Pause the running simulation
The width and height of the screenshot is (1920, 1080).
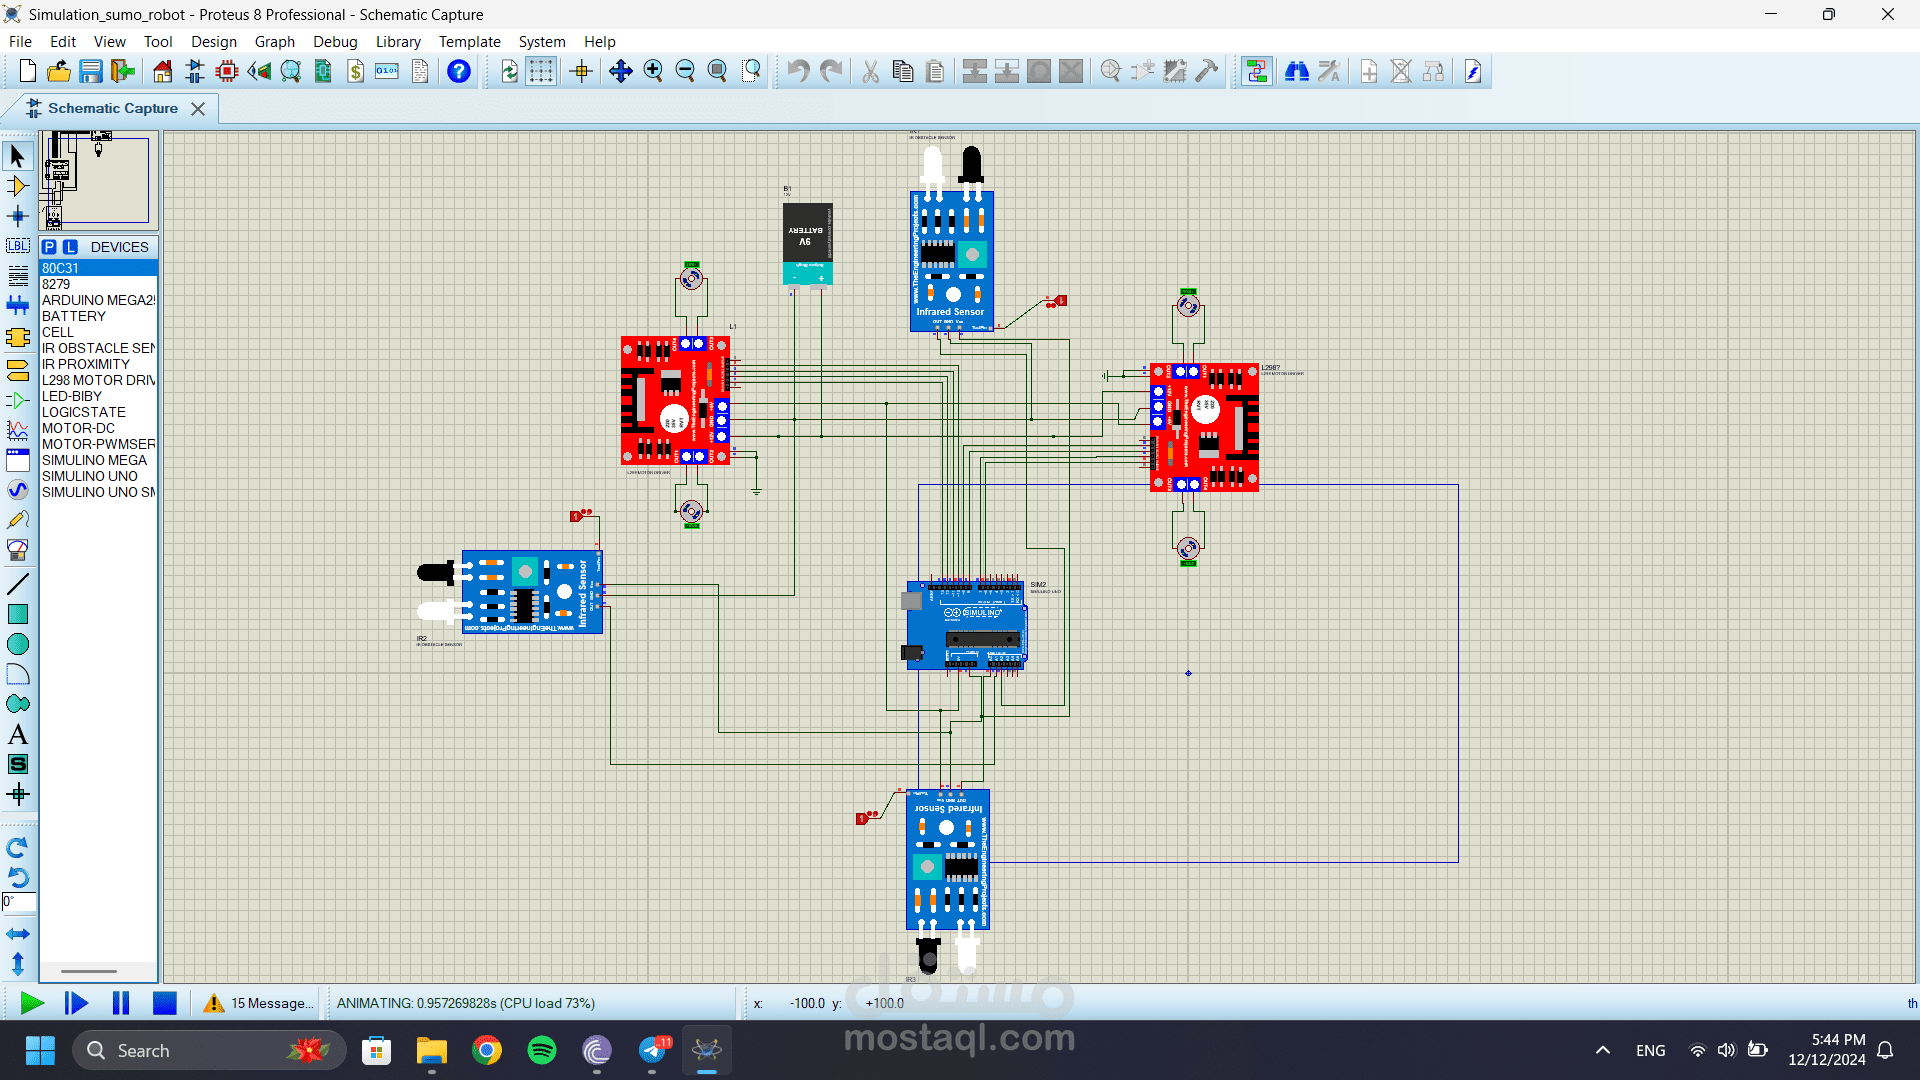click(x=121, y=1003)
